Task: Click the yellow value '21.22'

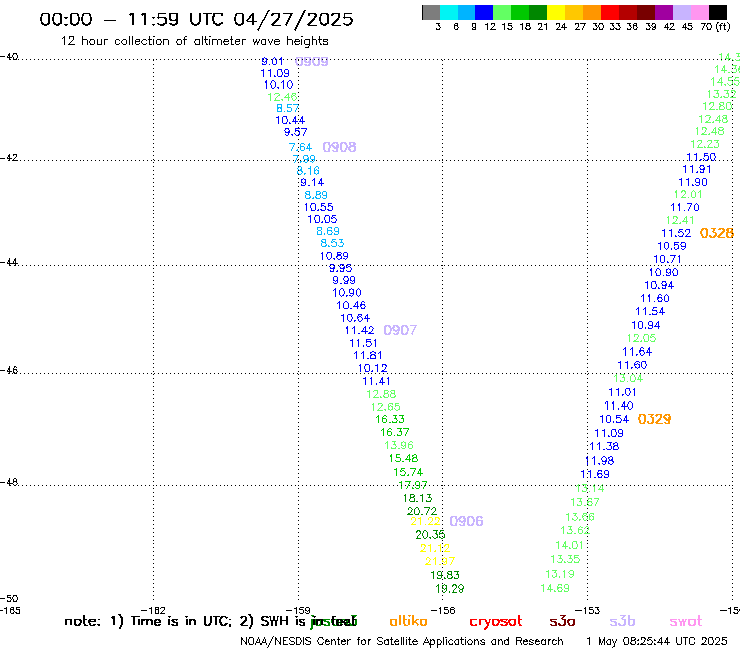Action: [x=426, y=521]
